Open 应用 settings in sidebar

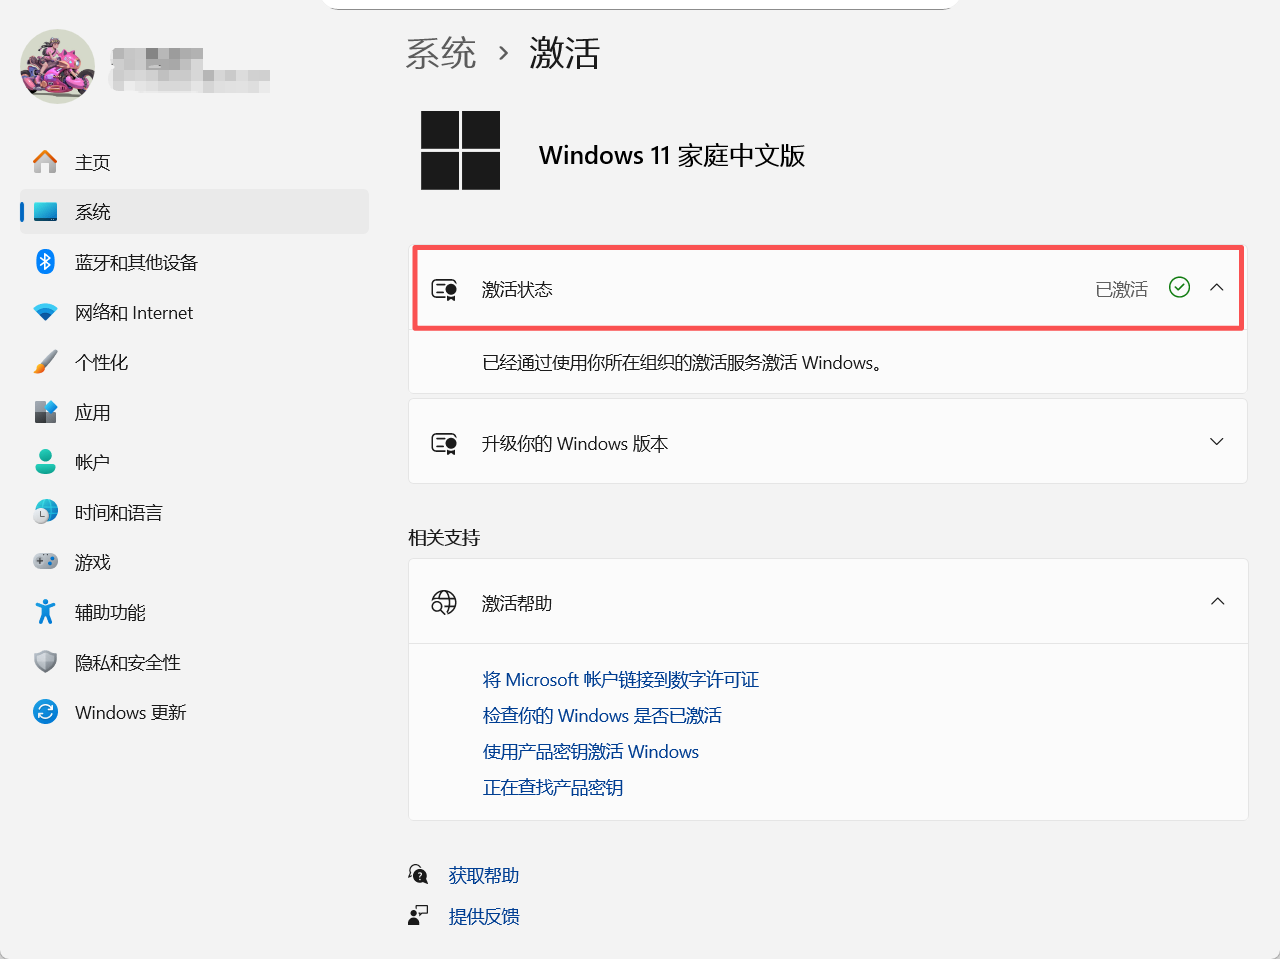(x=93, y=412)
